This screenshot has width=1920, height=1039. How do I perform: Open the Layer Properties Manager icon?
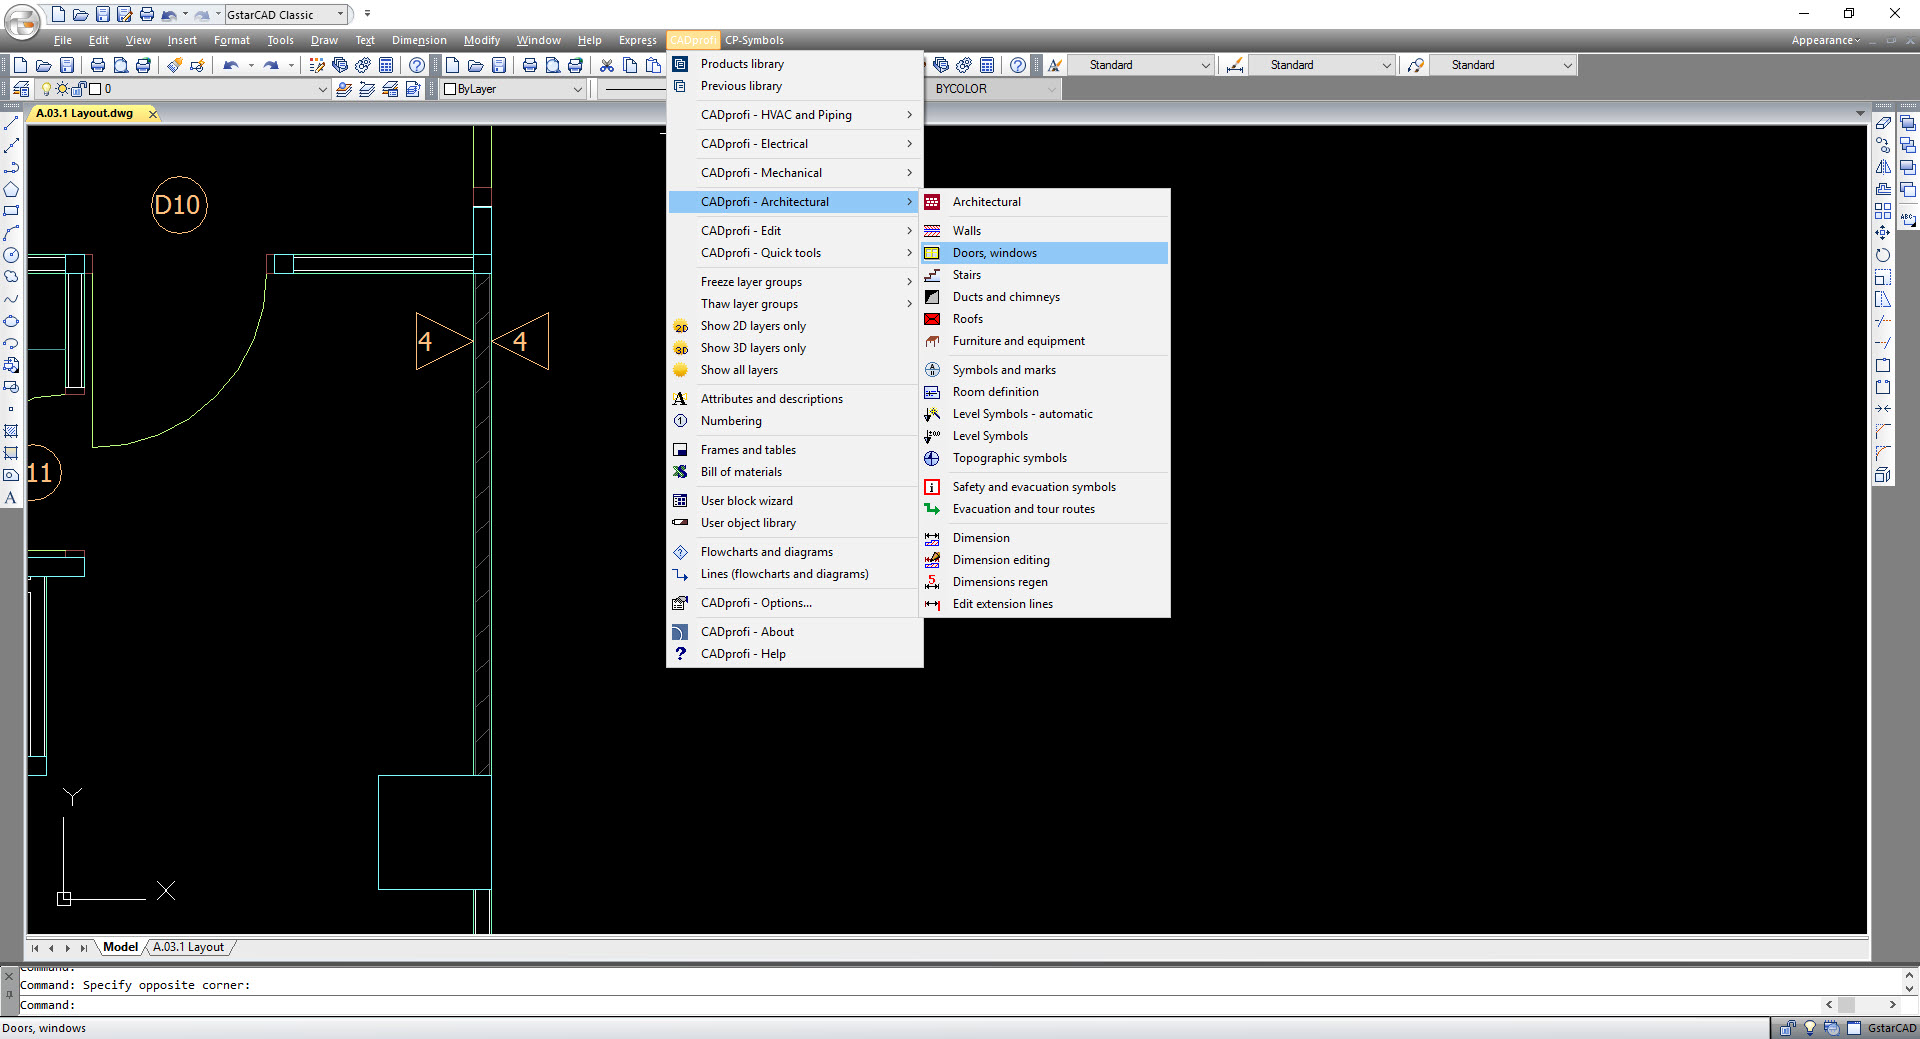[20, 89]
